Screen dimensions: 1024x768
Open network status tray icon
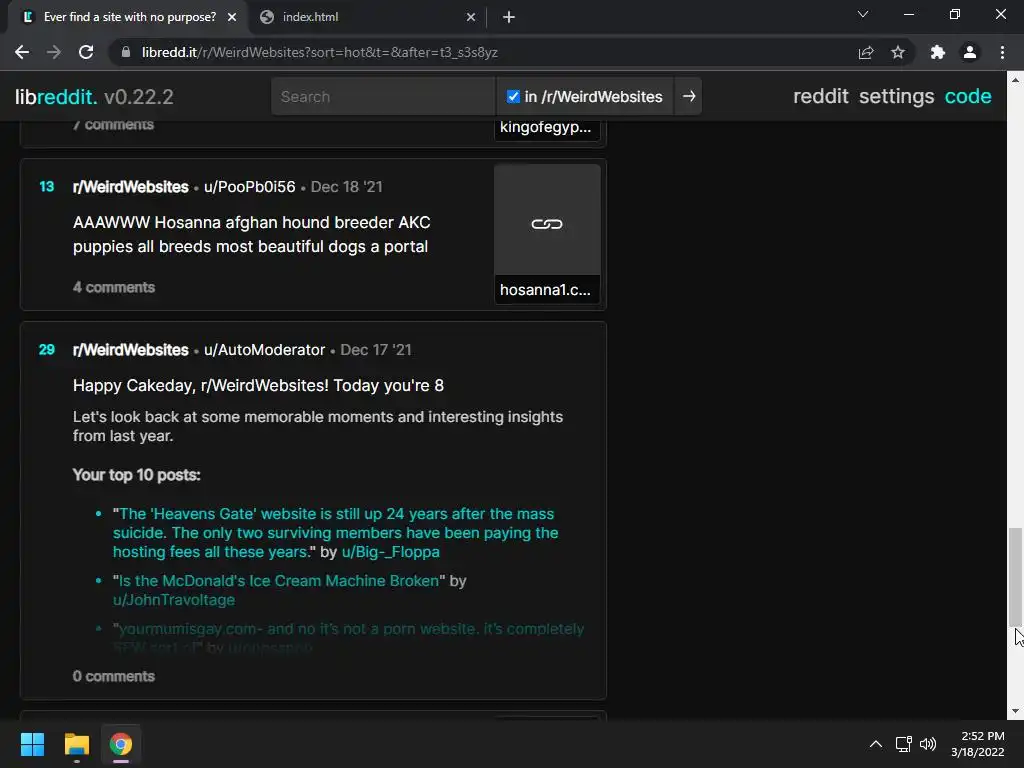tap(904, 744)
